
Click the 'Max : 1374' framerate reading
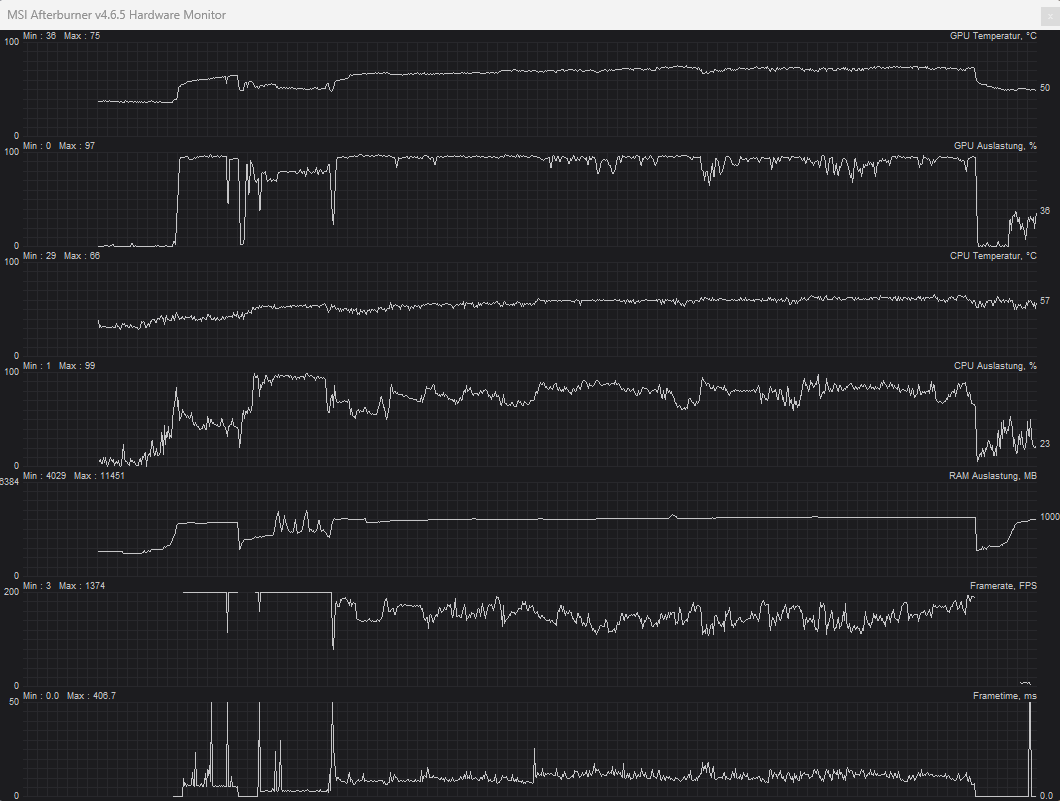82,586
